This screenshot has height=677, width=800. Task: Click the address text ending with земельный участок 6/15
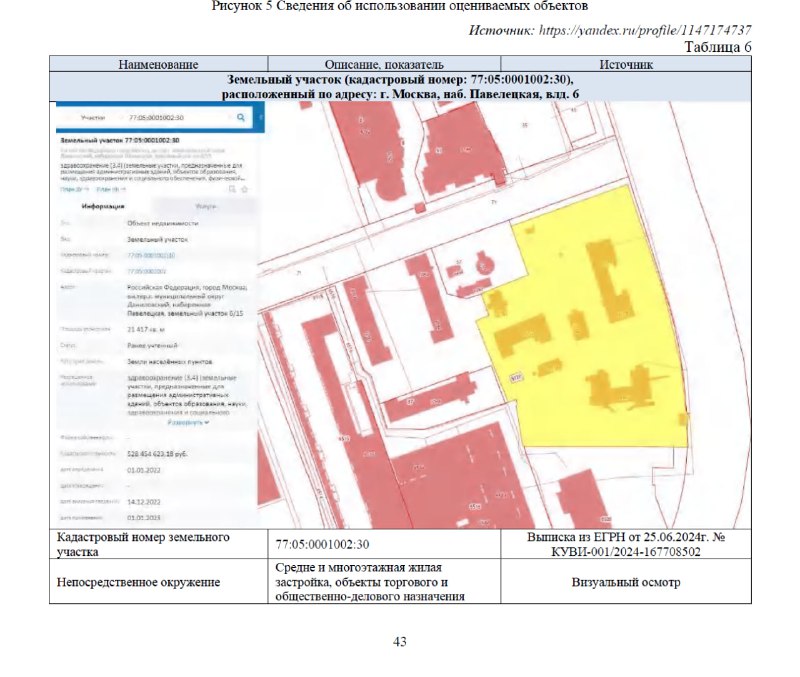(187, 300)
